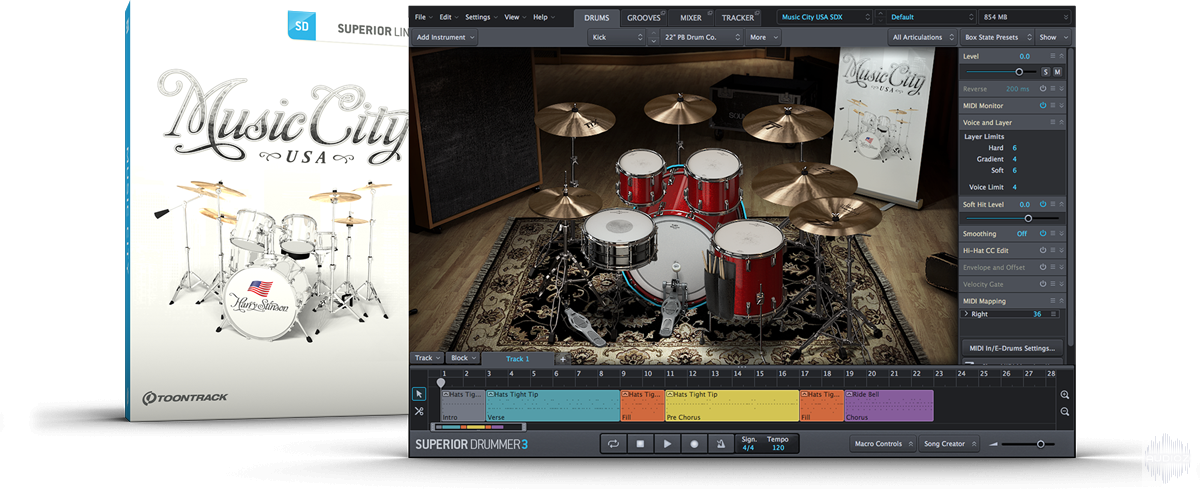This screenshot has height=493, width=1200.
Task: Click MIDI In/E-Drums Settings button
Action: click(x=1012, y=348)
